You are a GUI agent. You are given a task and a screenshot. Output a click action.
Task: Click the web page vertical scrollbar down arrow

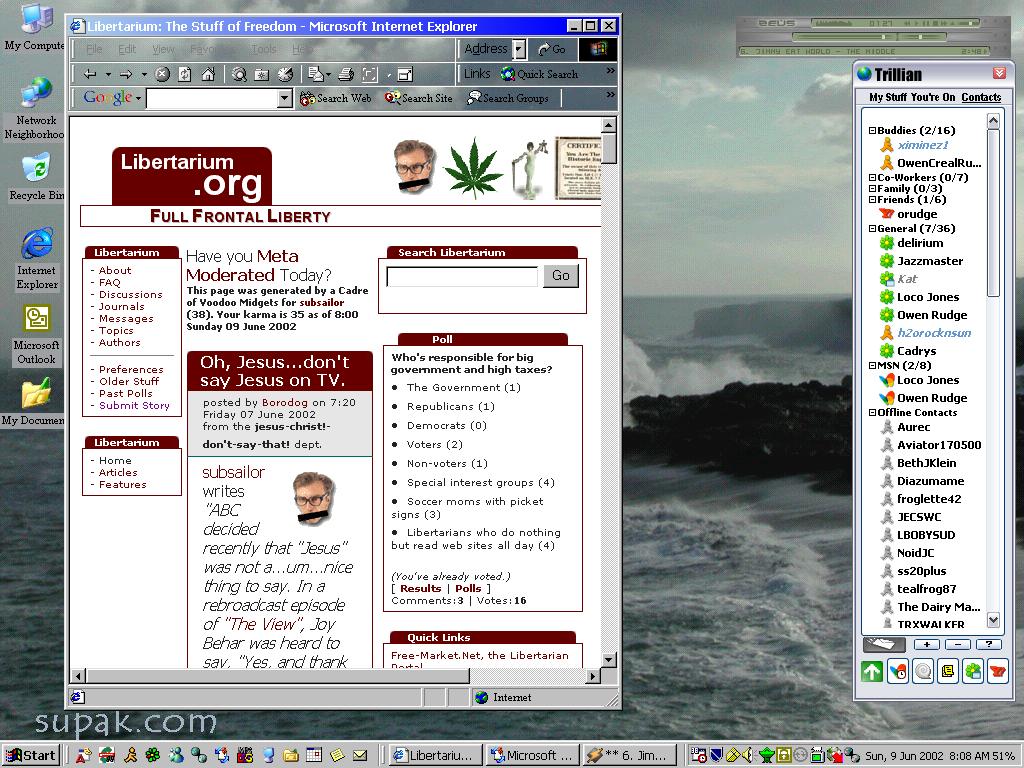point(608,660)
